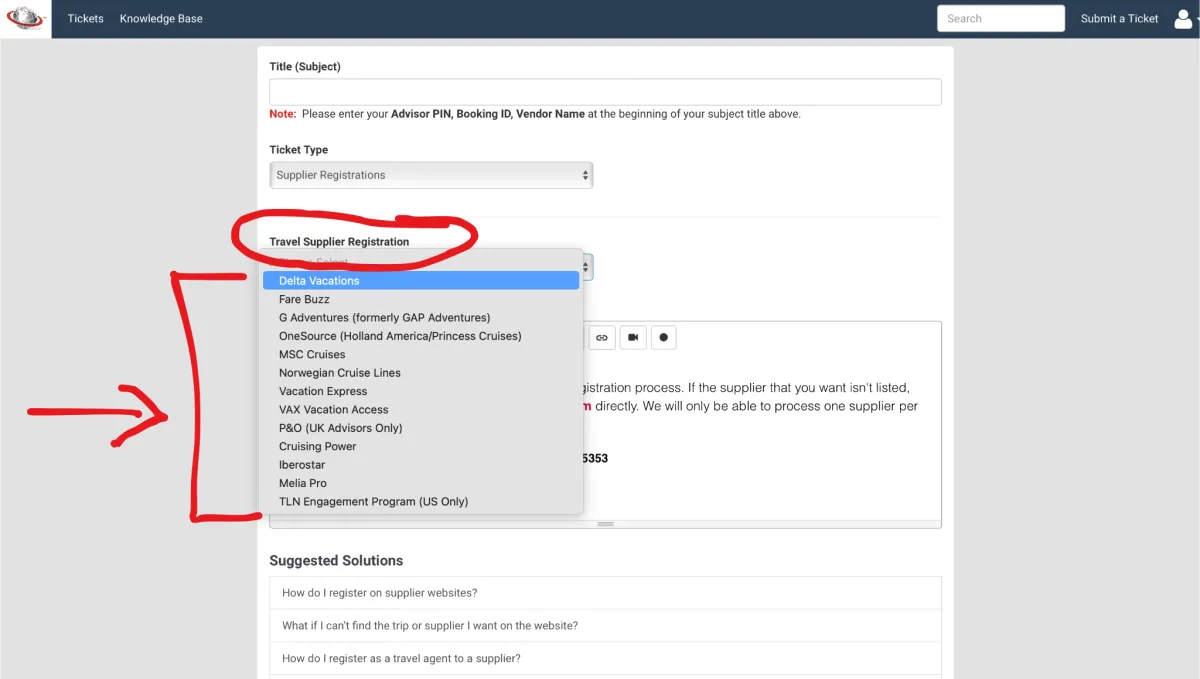Choose G Adventures (formerly GAP Adventures)
The width and height of the screenshot is (1200, 679).
point(421,318)
